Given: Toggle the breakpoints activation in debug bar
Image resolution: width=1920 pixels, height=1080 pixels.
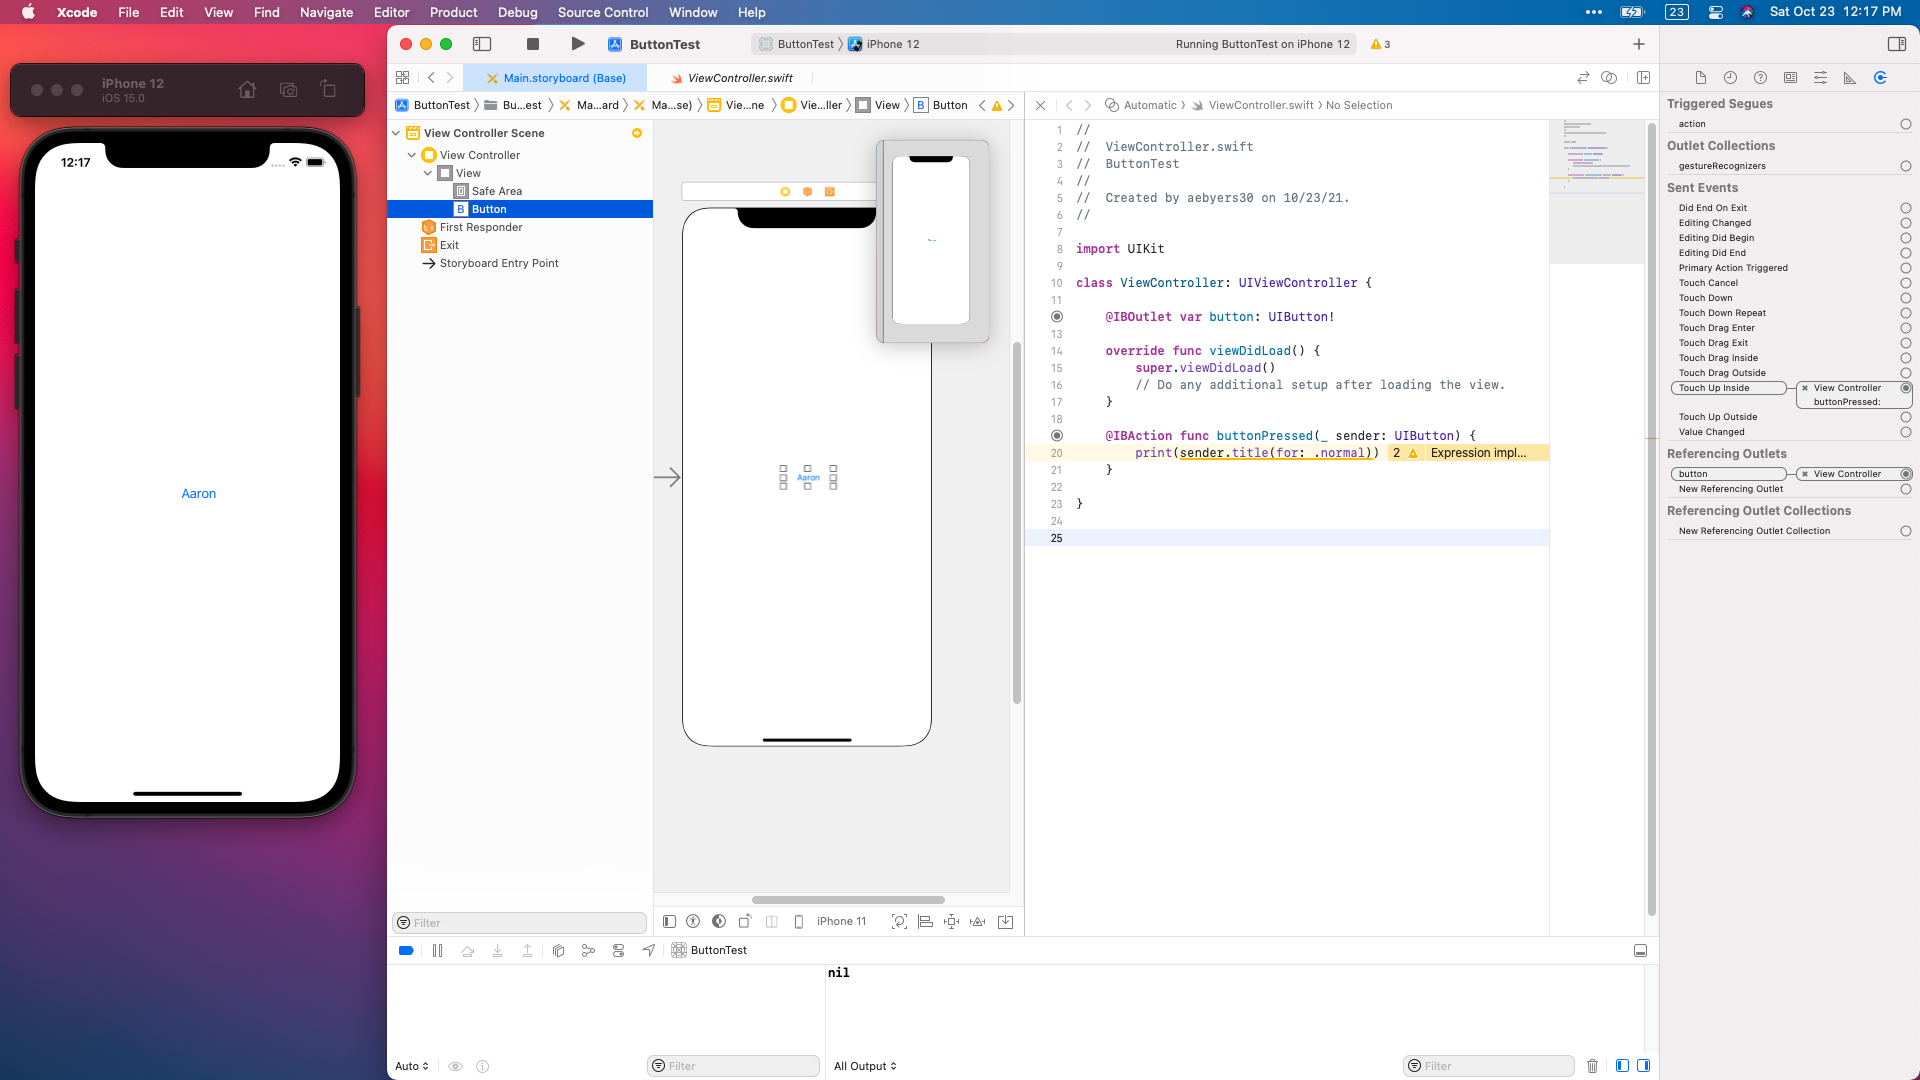Looking at the screenshot, I should (x=406, y=951).
